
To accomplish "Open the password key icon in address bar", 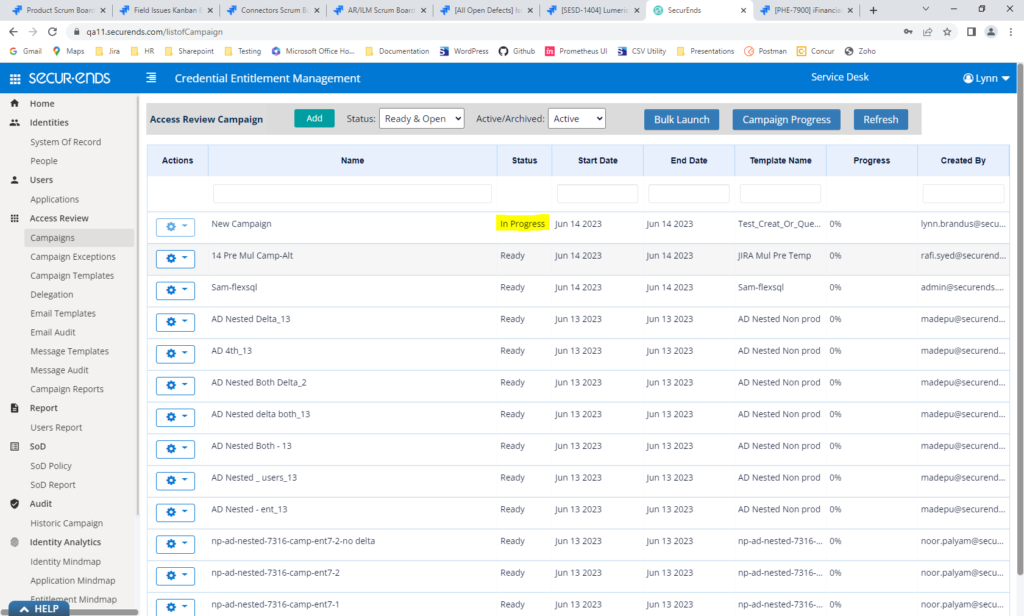I will (x=908, y=31).
